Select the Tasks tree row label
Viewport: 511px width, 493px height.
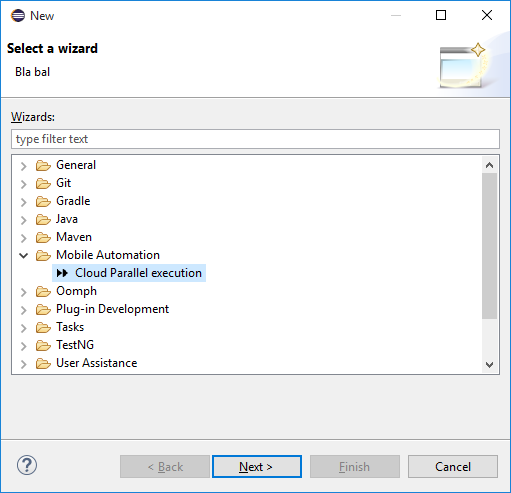pos(70,327)
